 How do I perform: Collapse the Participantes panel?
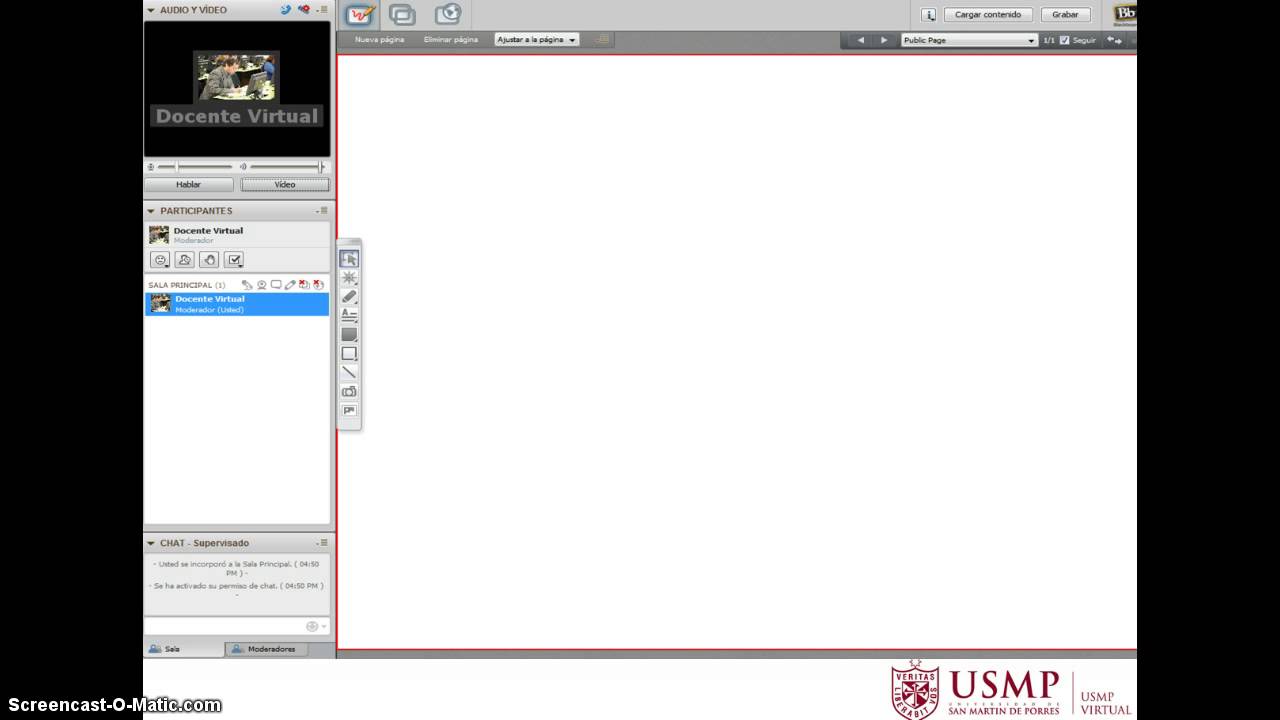click(x=151, y=211)
